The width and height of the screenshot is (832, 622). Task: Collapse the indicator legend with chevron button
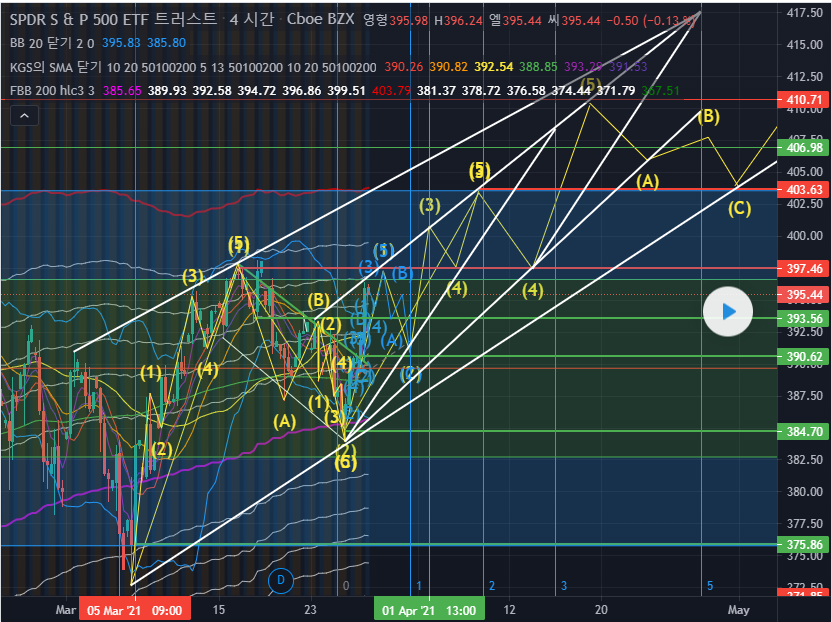click(24, 117)
